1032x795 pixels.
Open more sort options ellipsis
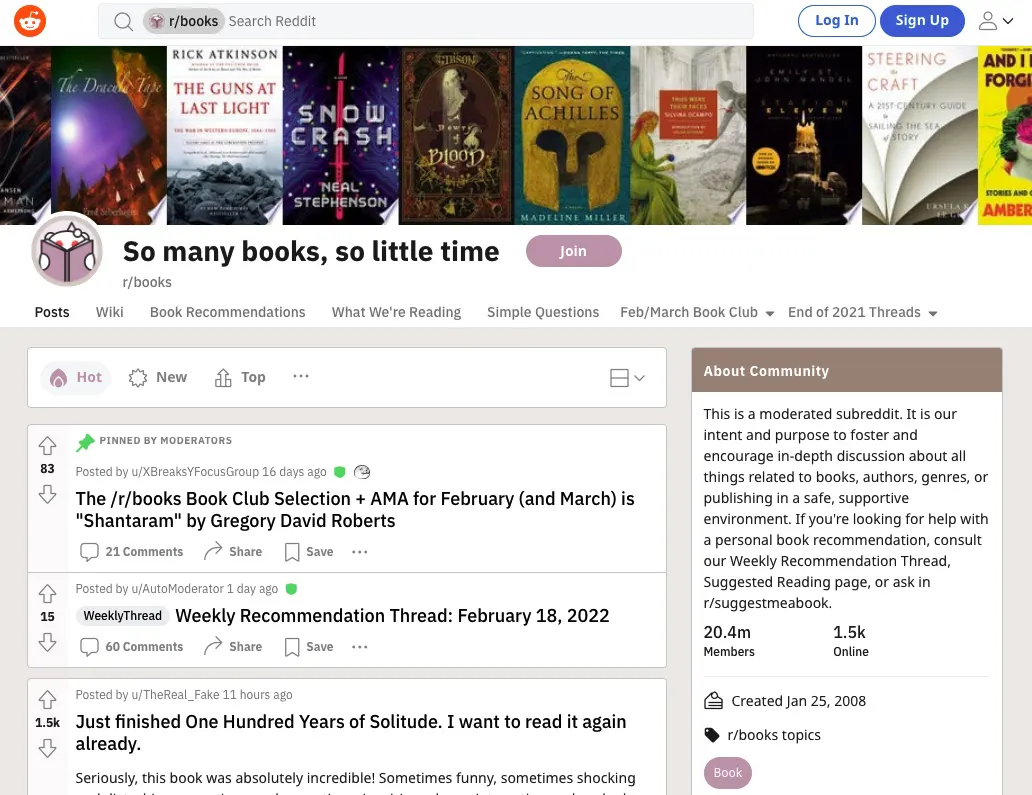tap(301, 376)
